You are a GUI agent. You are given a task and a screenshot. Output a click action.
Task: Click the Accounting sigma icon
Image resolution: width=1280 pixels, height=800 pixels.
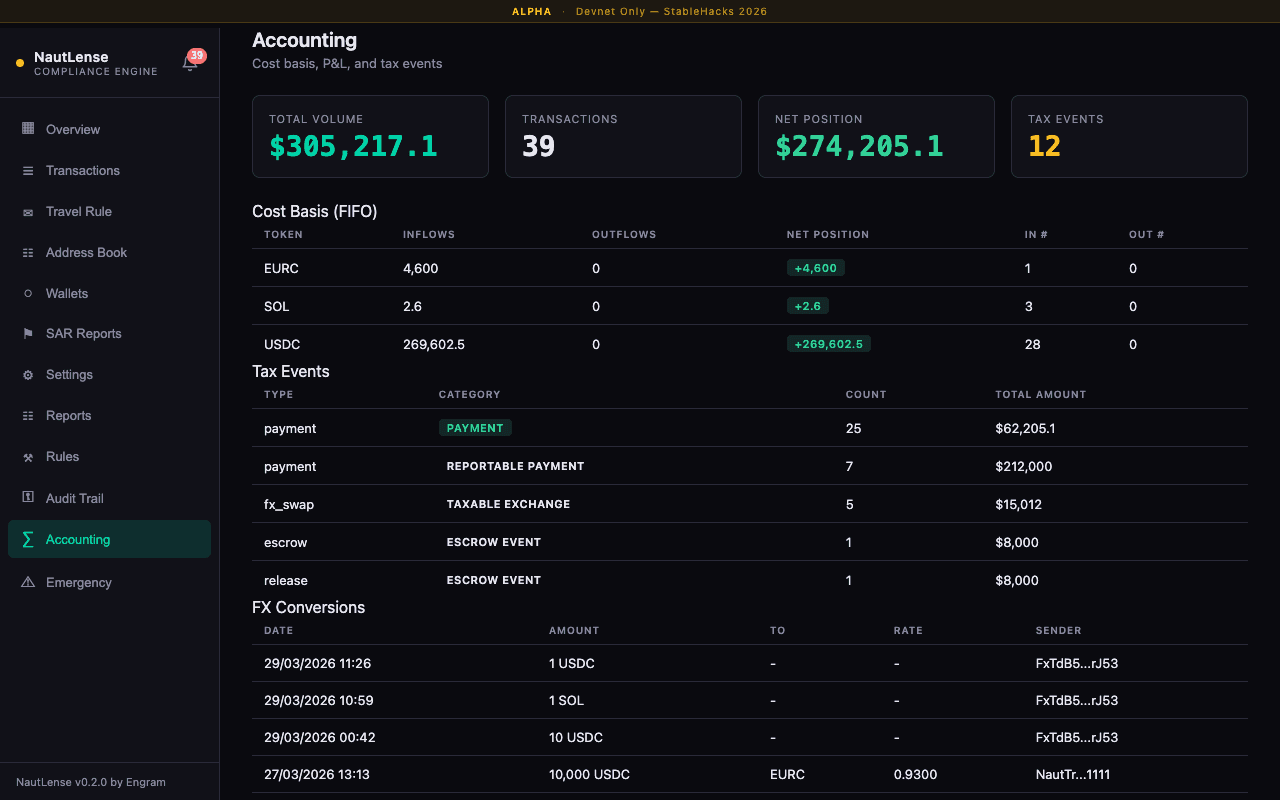click(x=28, y=539)
